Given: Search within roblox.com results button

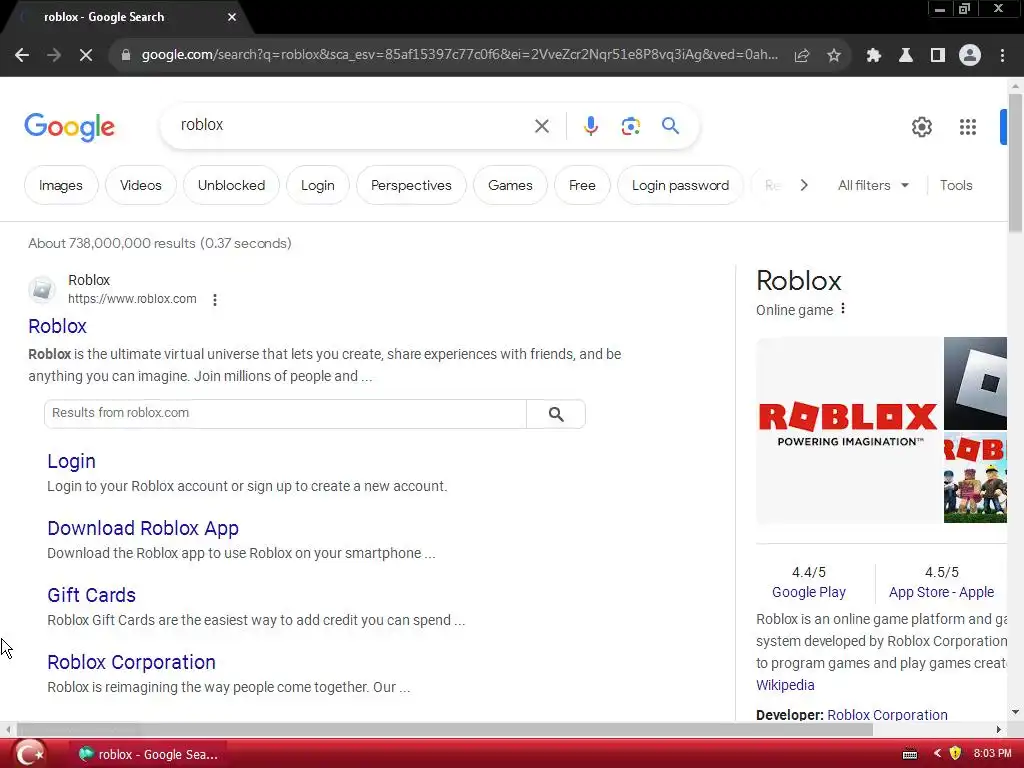Looking at the screenshot, I should tap(556, 414).
